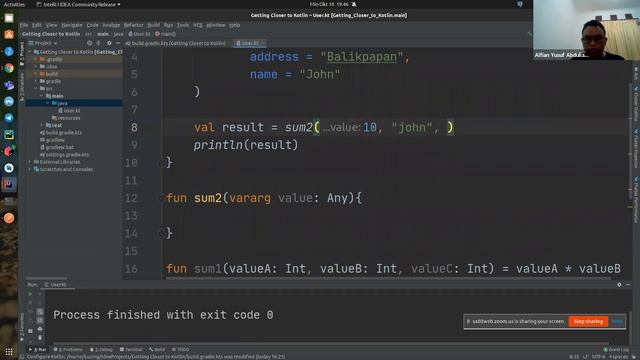The width and height of the screenshot is (640, 360).
Task: Open the Terminal tool window
Action: pyautogui.click(x=131, y=350)
